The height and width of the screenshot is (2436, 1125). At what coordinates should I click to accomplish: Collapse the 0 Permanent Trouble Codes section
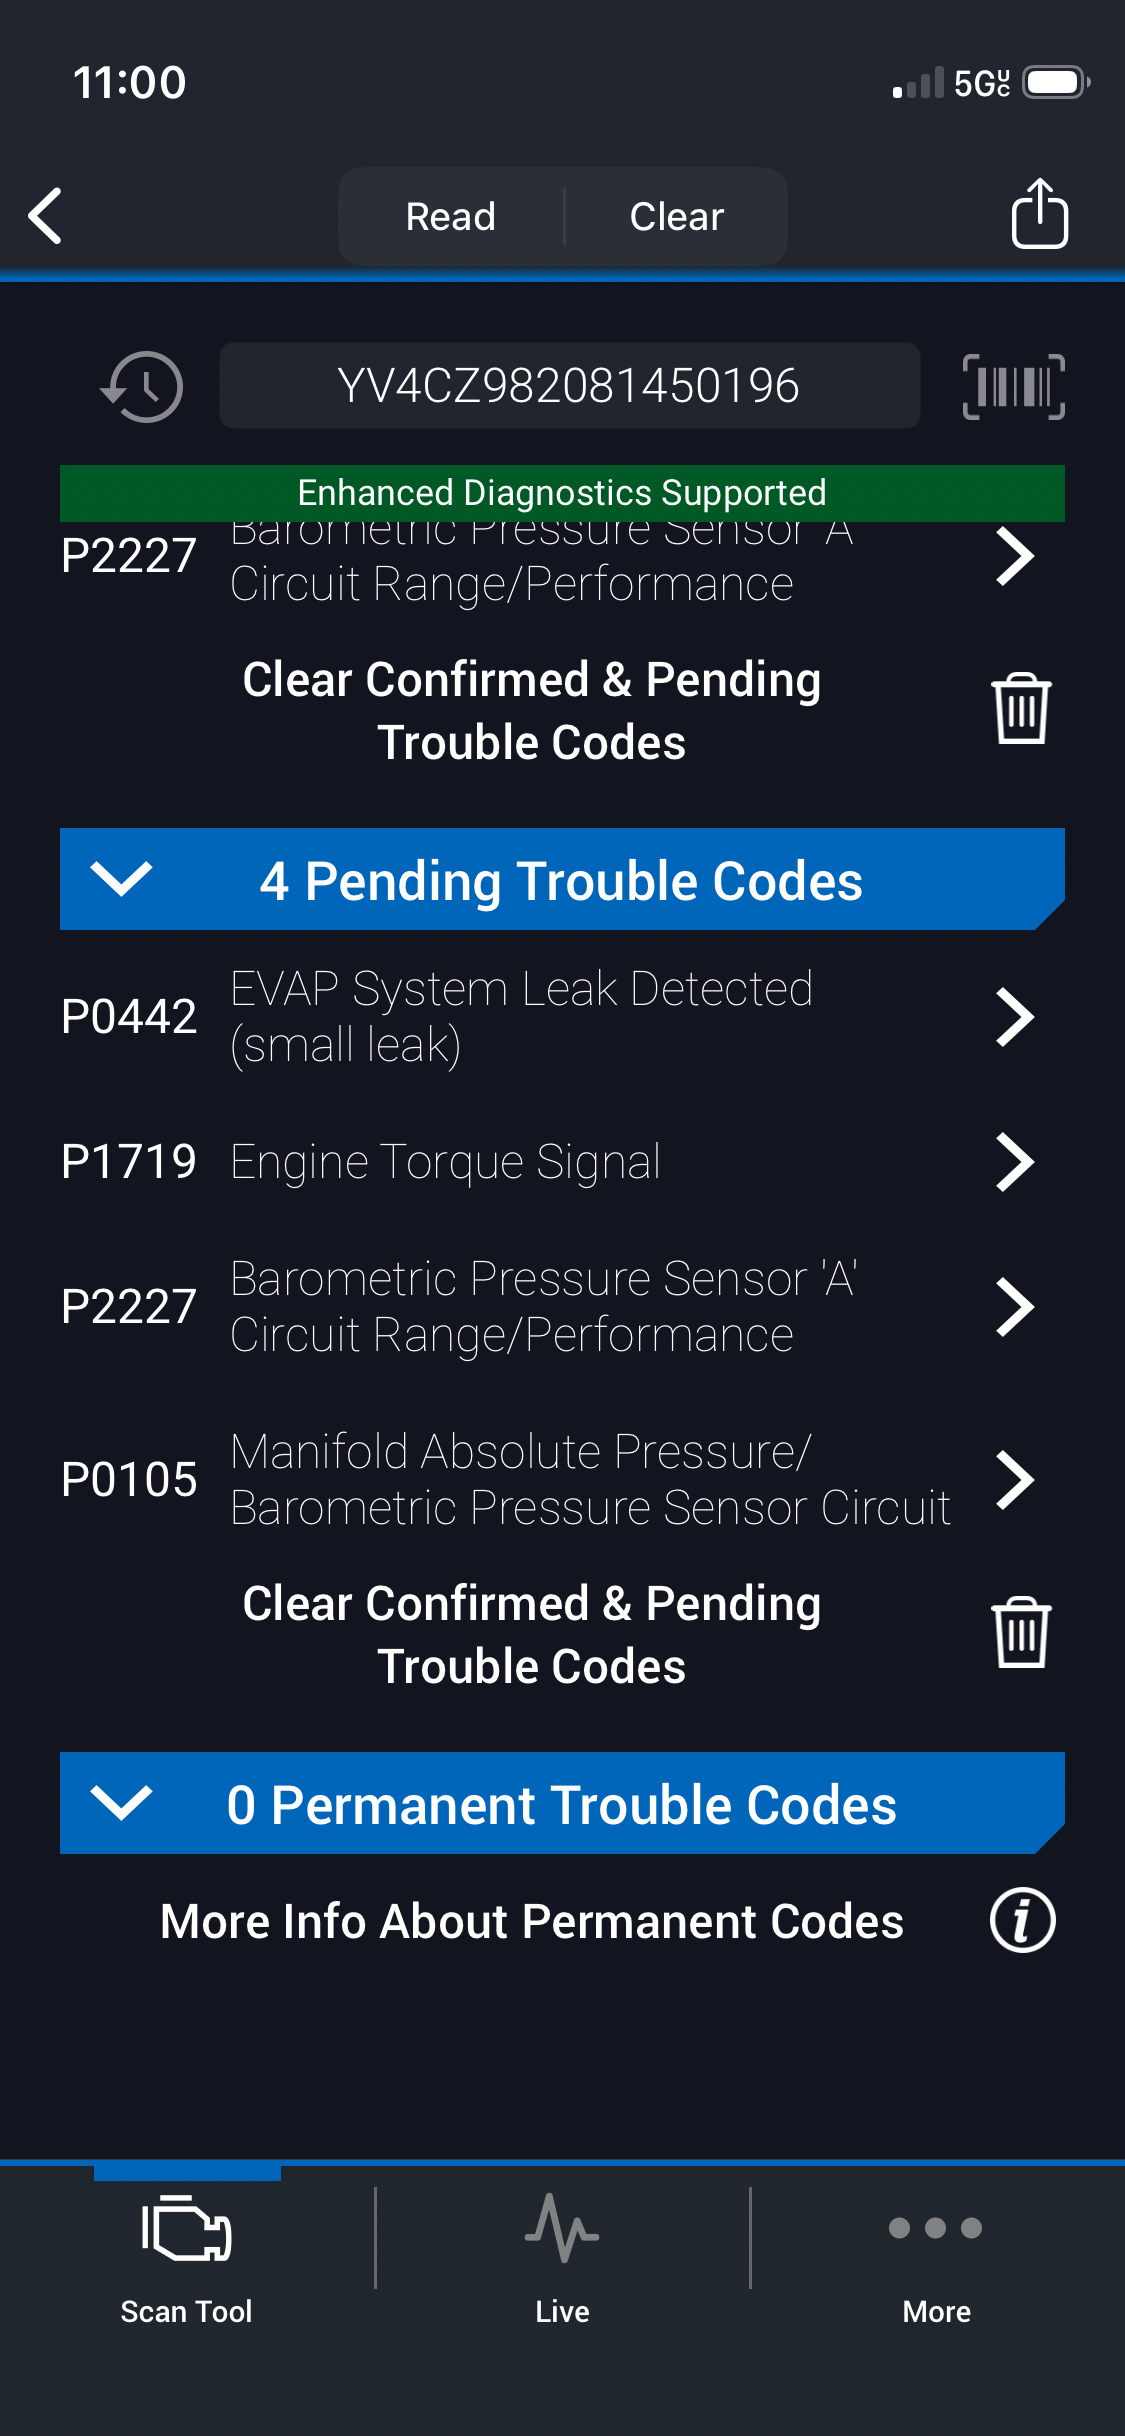coord(121,1803)
